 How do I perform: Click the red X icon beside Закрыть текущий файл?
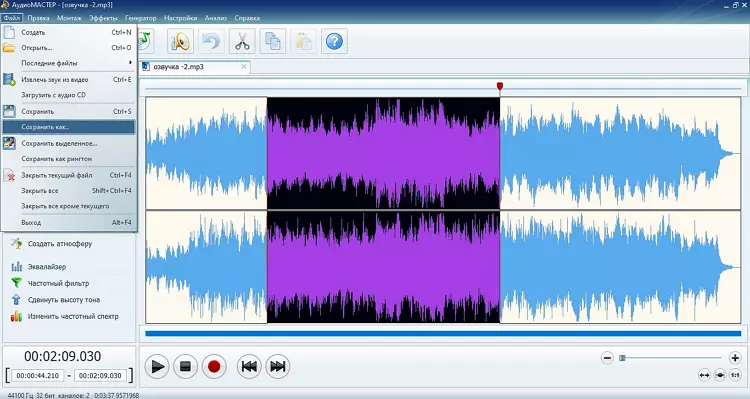(10, 176)
